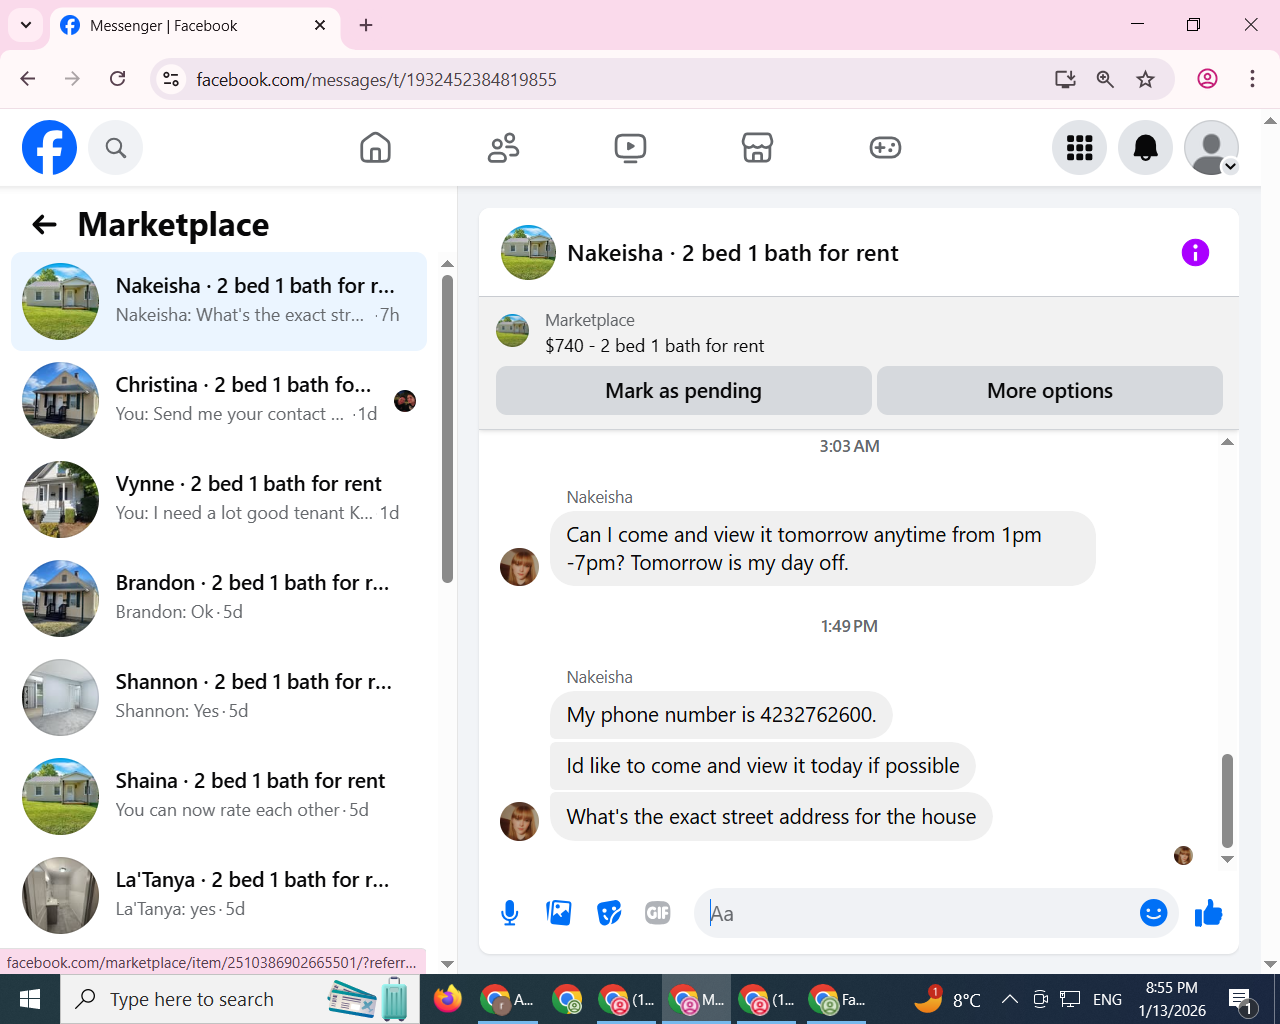1280x1024 pixels.
Task: Click Nakeisha's avatar beside the address message
Action: (519, 821)
